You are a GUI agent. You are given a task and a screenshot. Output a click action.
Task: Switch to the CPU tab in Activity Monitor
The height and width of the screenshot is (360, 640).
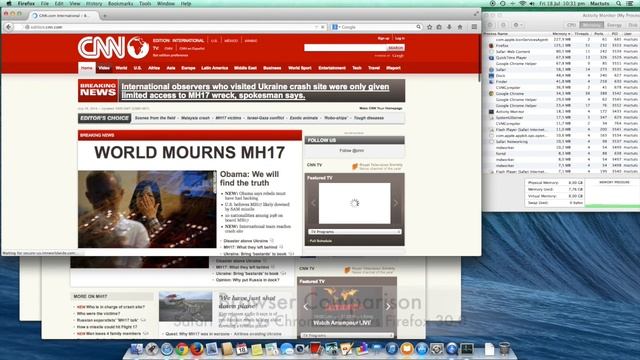click(571, 25)
